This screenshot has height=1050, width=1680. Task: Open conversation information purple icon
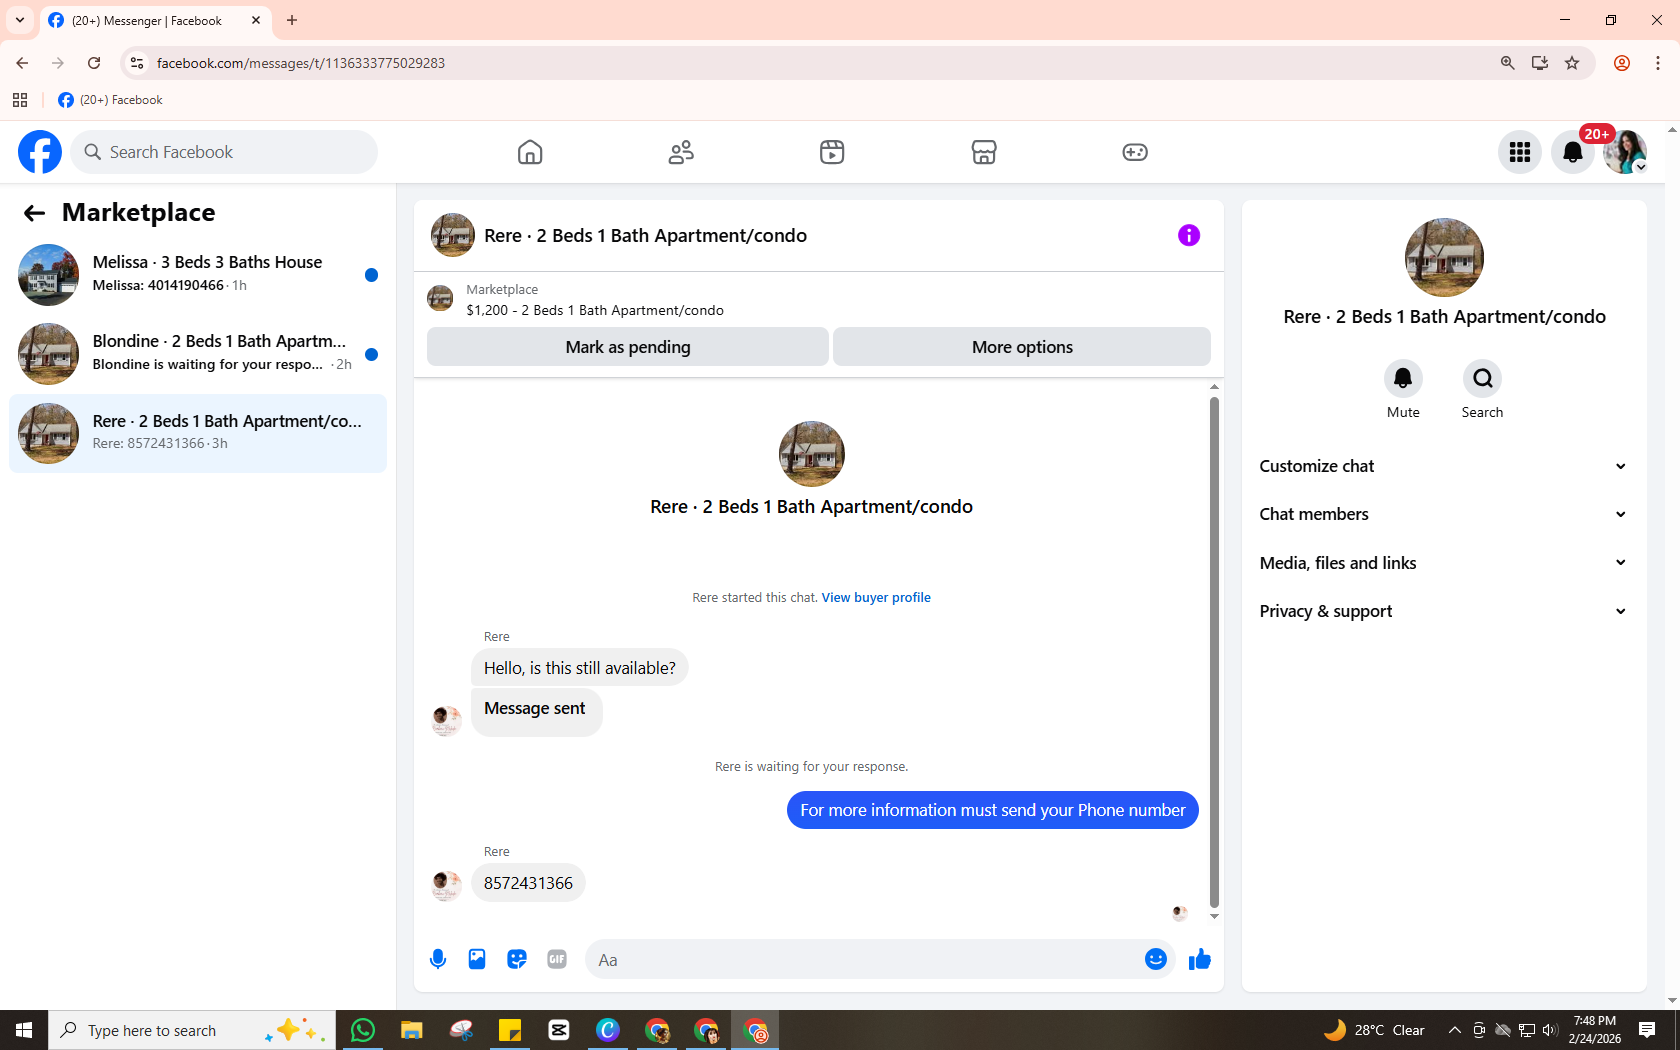tap(1189, 235)
